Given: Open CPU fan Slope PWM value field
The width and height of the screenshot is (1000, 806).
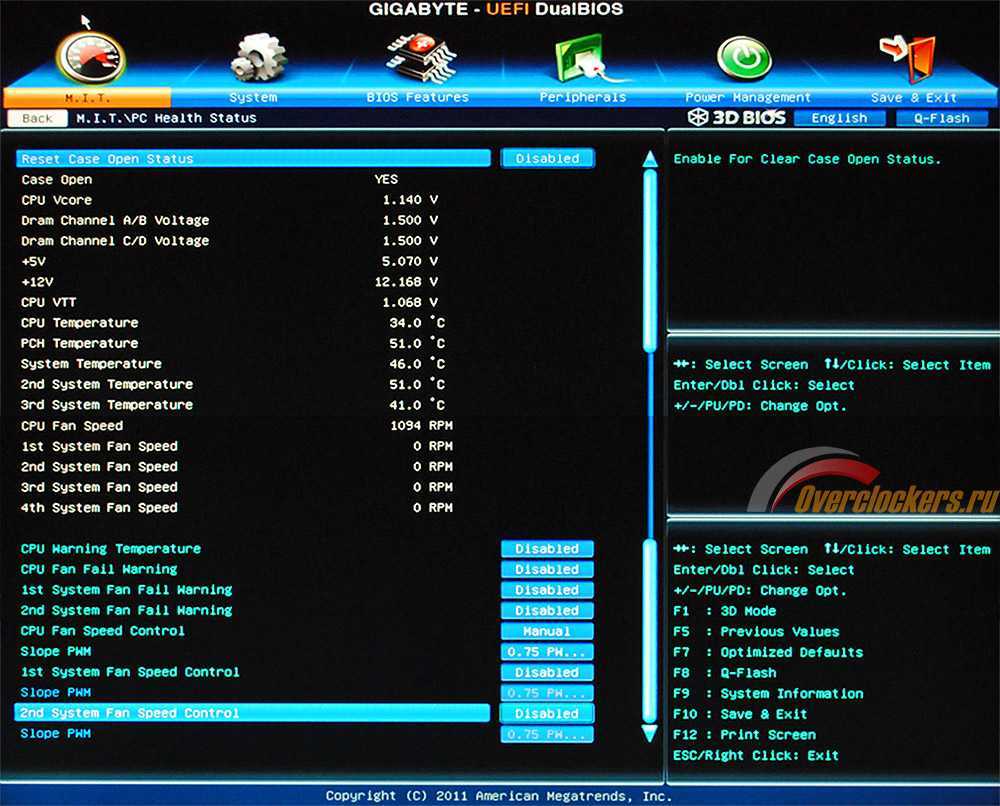Looking at the screenshot, I should [547, 652].
